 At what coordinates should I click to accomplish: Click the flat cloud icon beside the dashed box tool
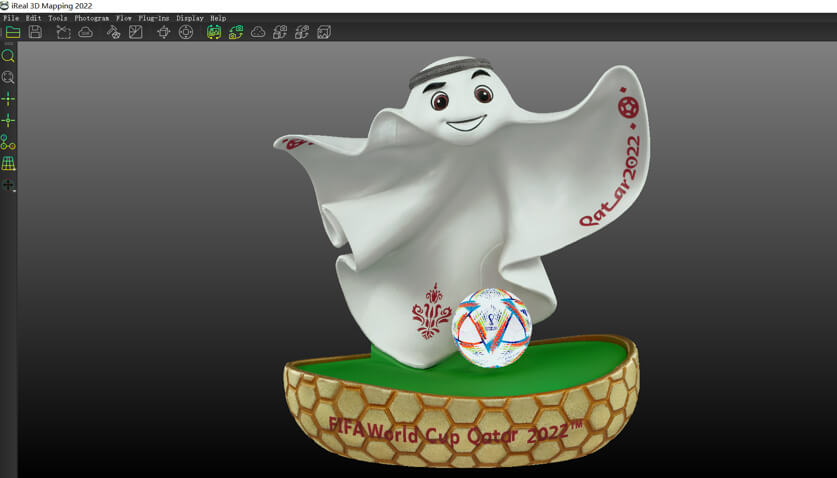point(85,33)
